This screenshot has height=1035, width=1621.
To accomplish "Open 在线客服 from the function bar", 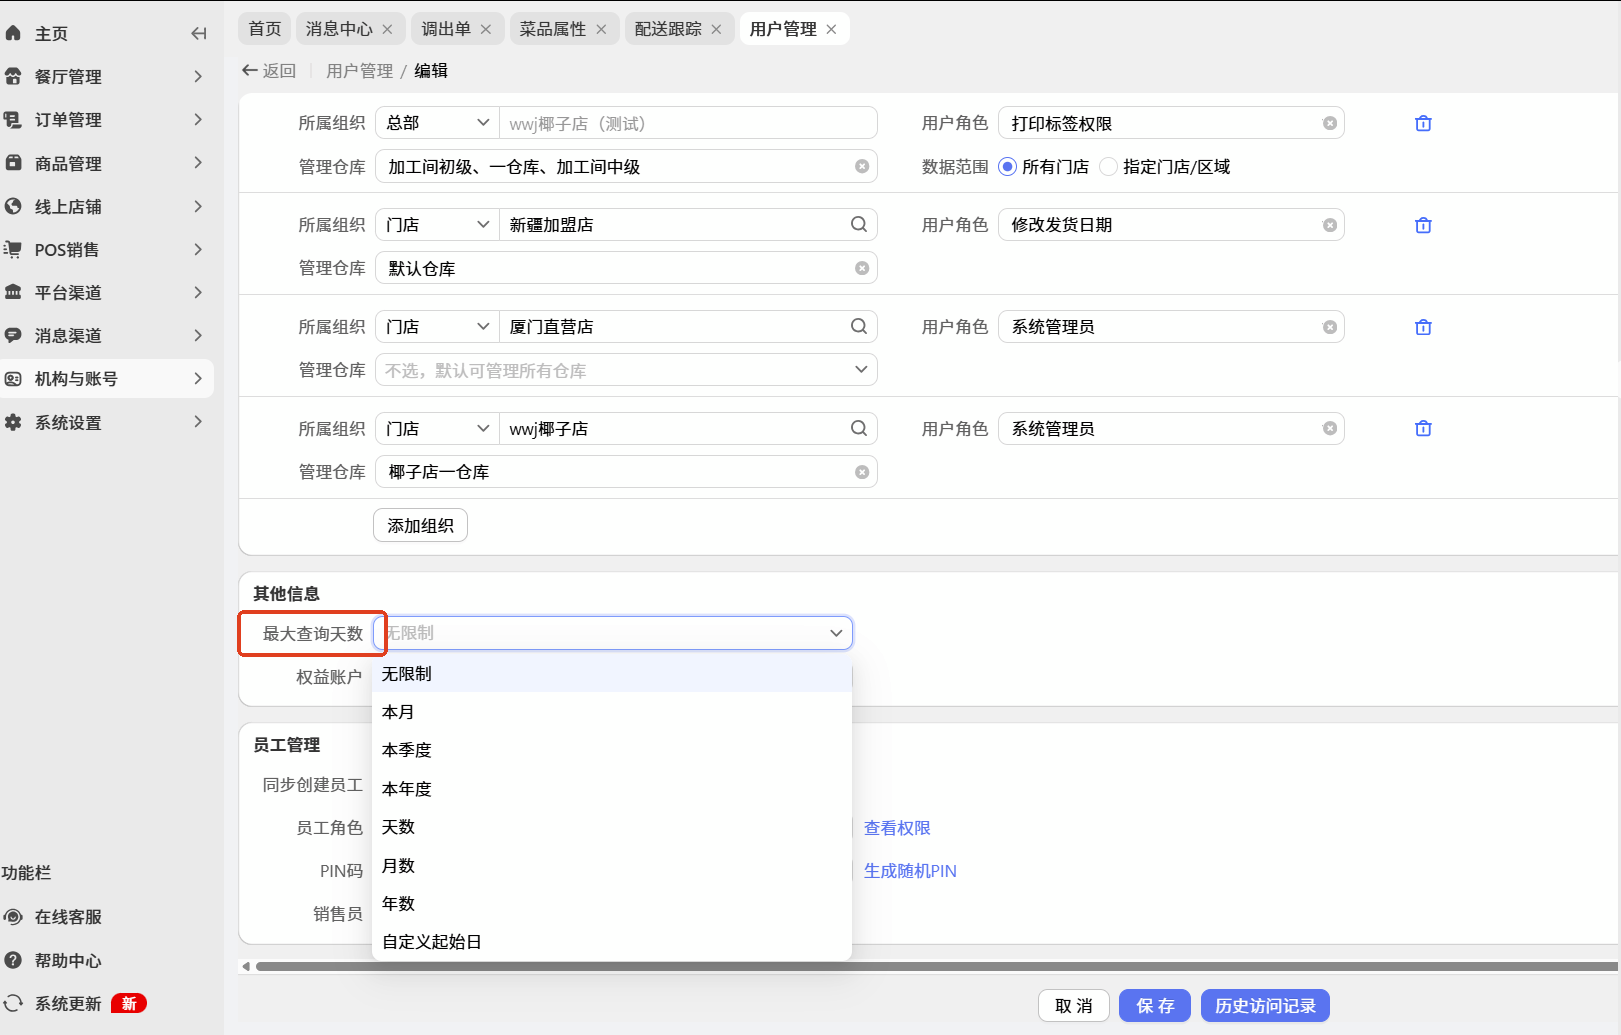I will [x=68, y=917].
